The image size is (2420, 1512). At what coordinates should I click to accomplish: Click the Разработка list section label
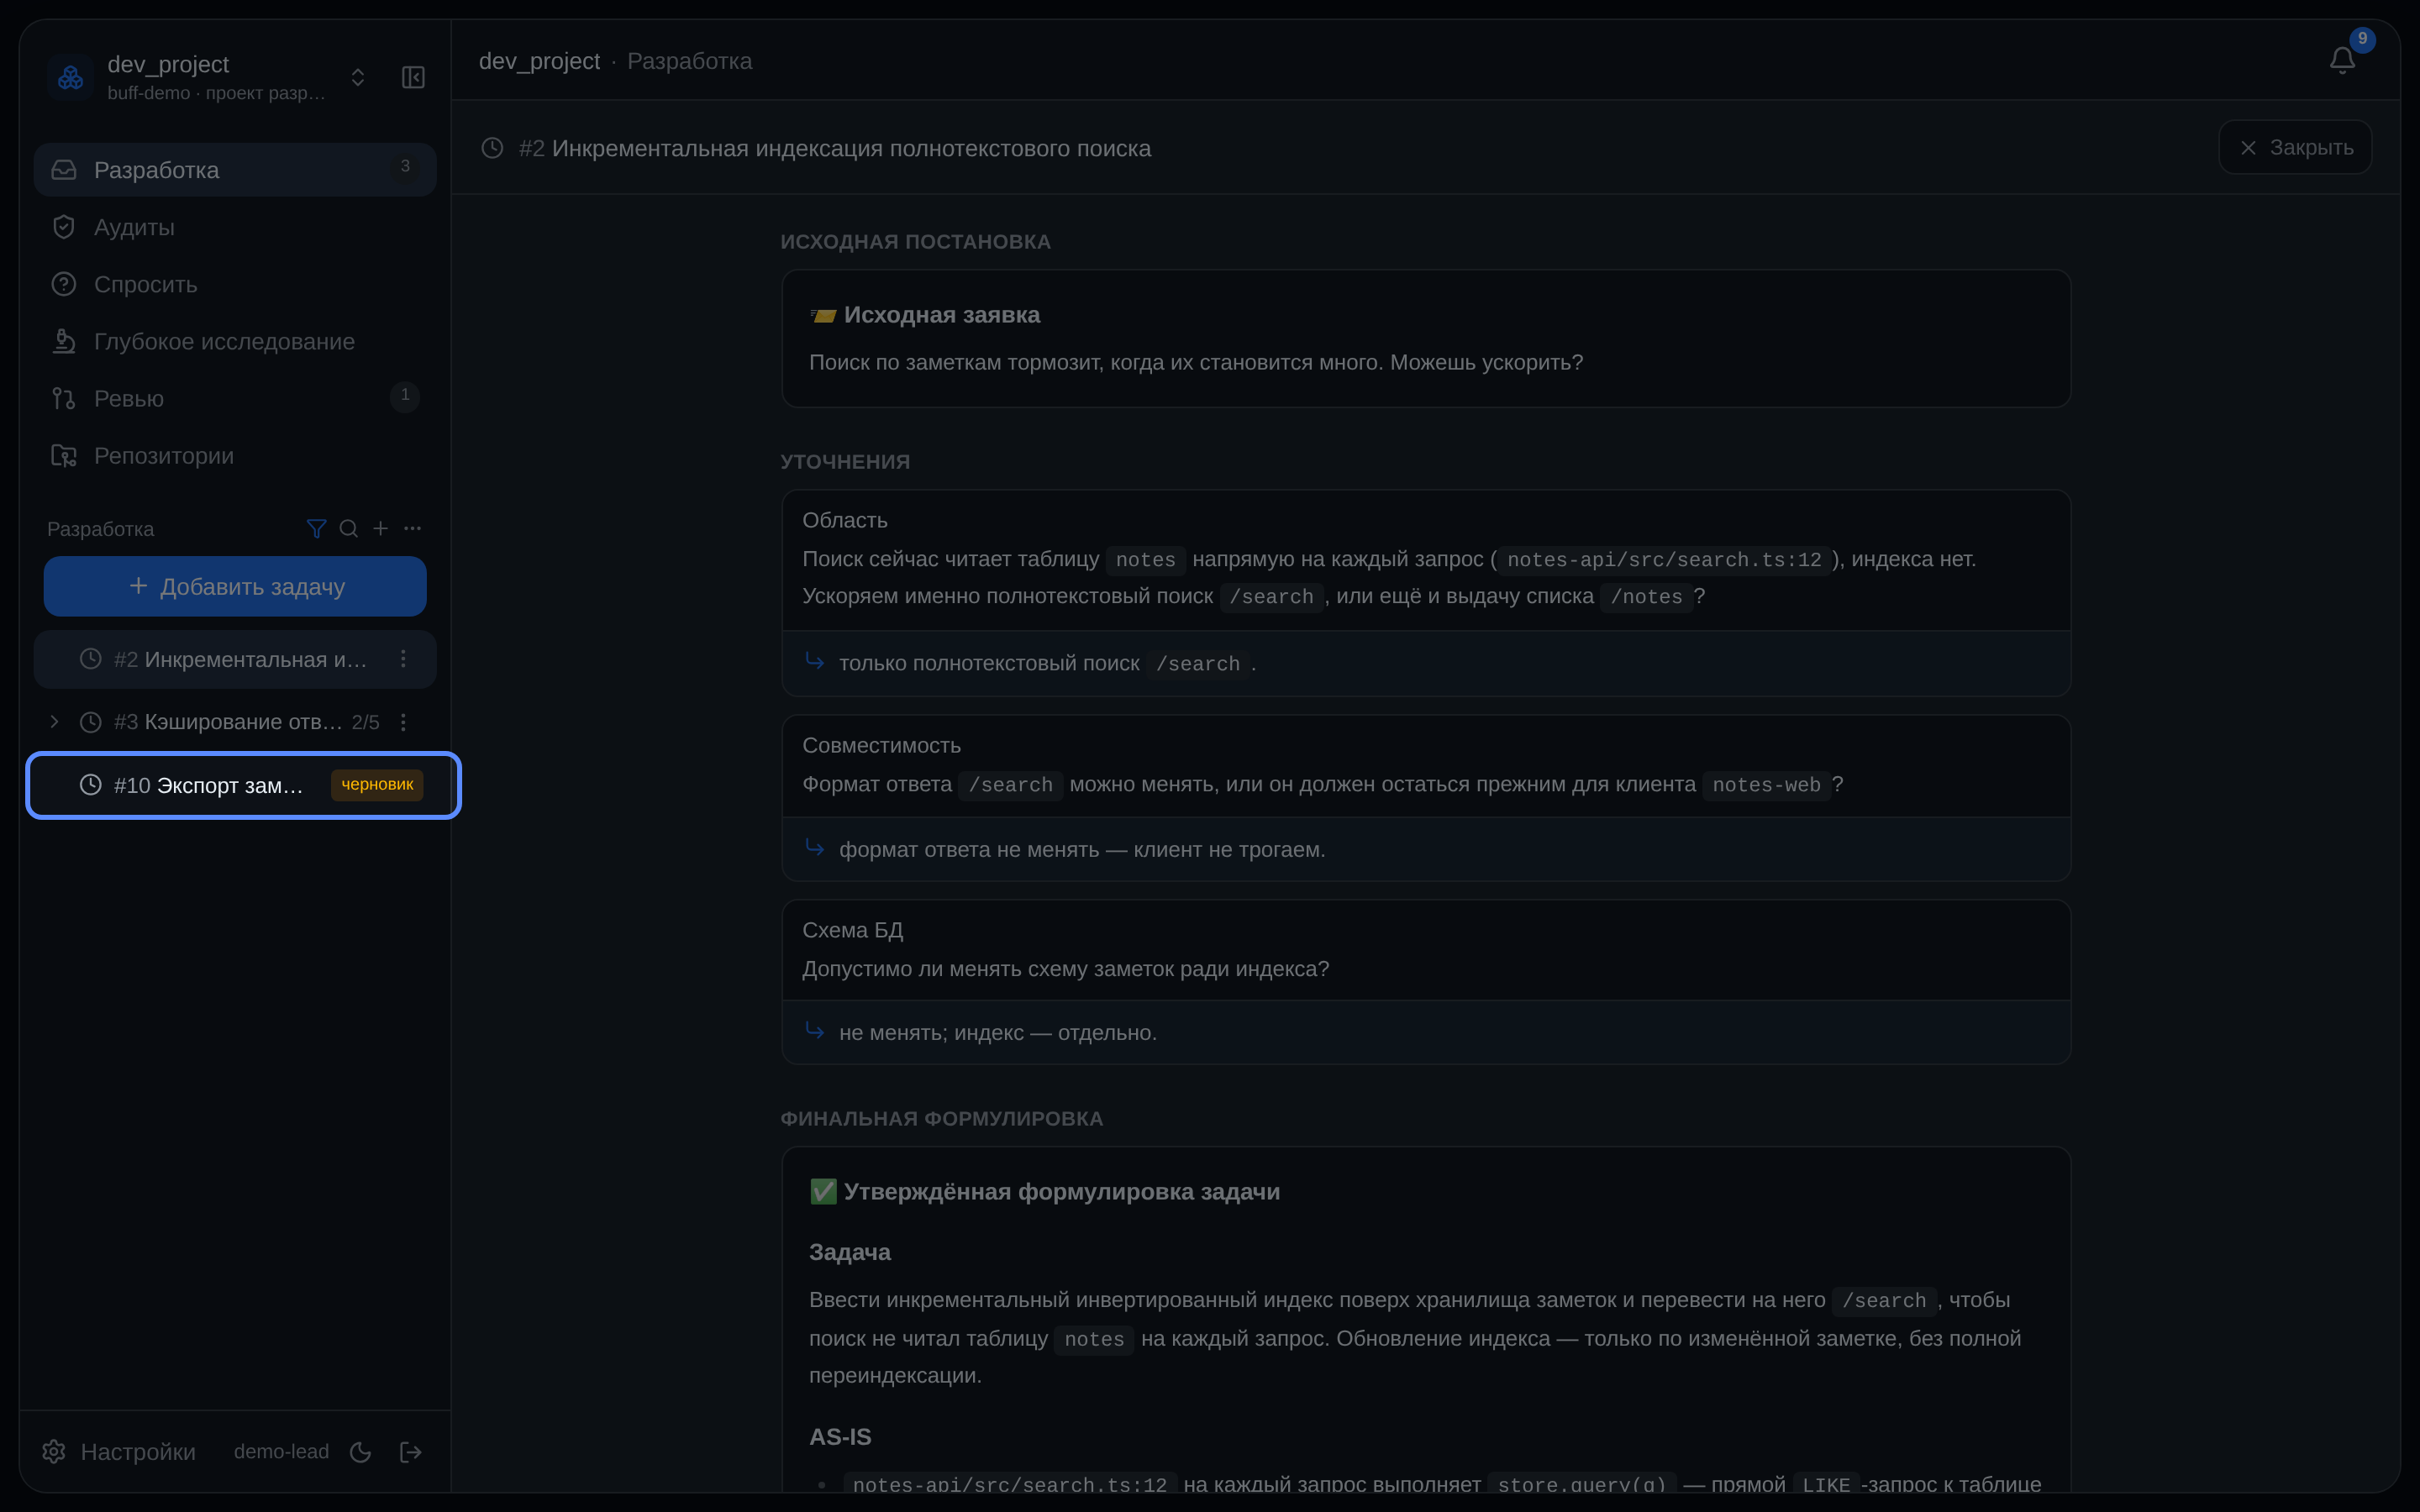click(x=100, y=529)
